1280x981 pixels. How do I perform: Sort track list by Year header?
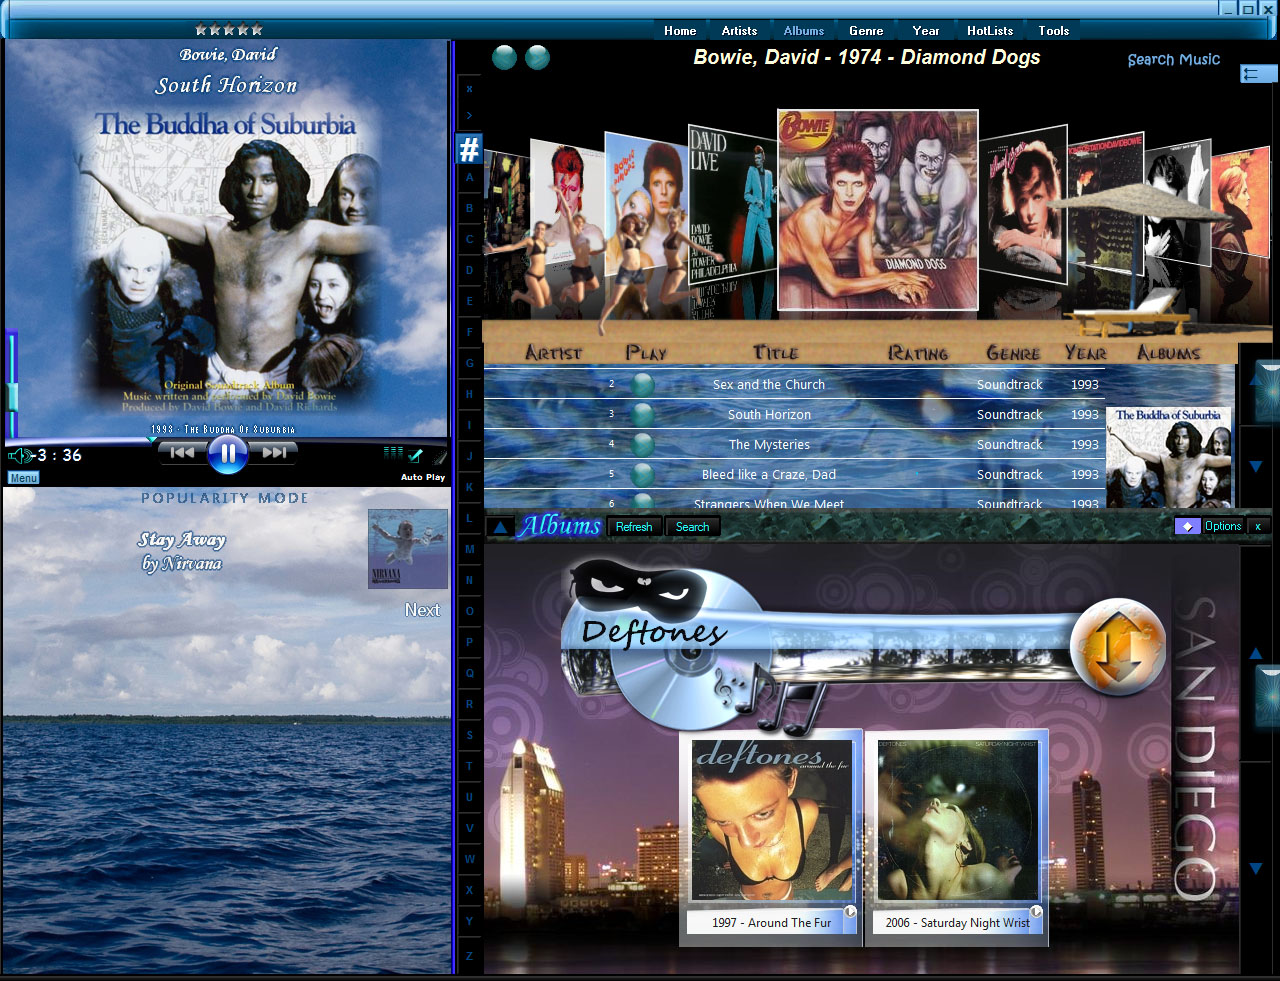(1085, 352)
